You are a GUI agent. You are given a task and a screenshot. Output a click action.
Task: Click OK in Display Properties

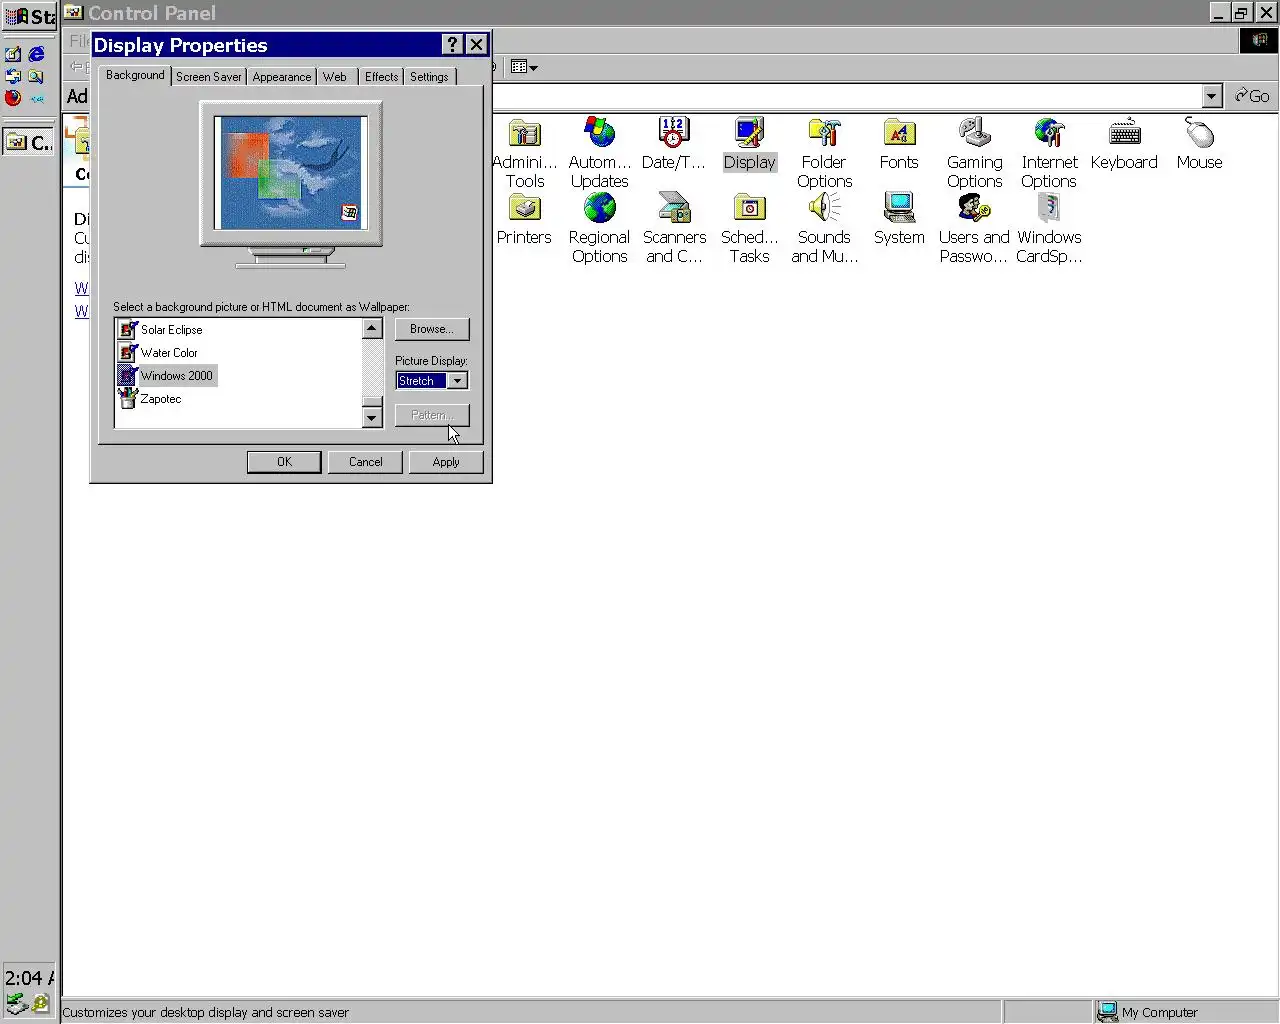point(284,462)
